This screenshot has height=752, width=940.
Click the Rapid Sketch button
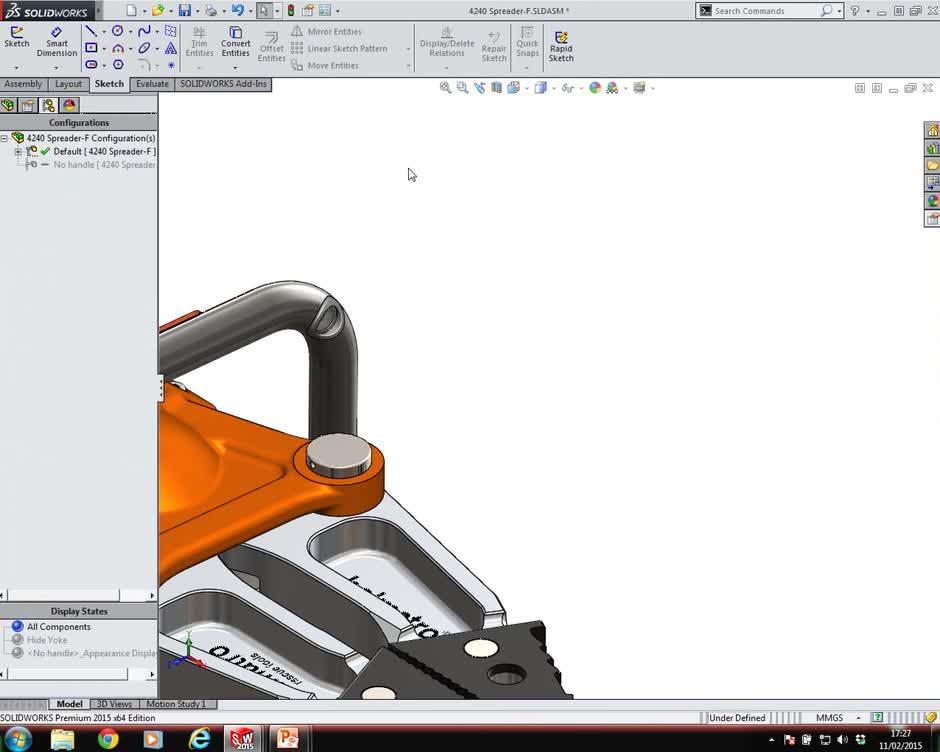click(561, 45)
